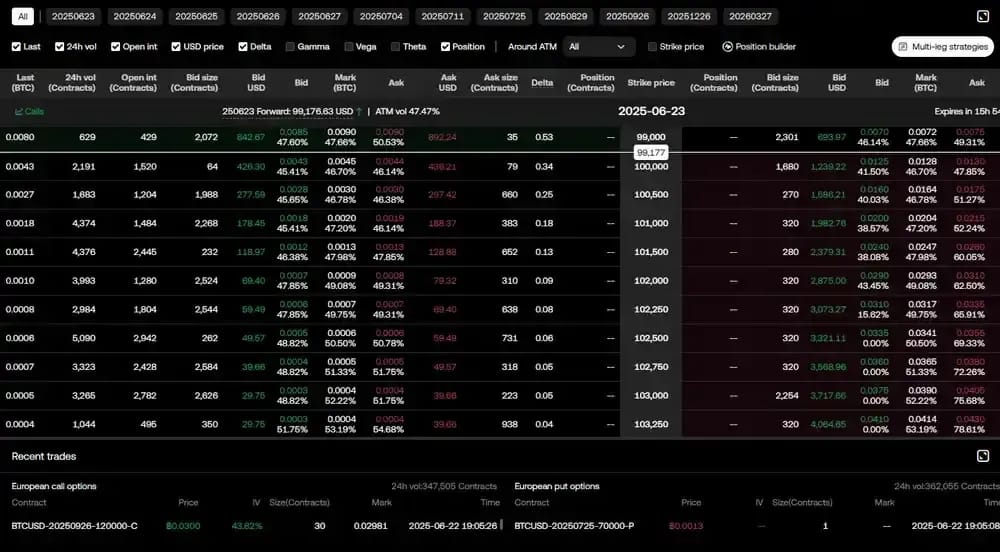Select the 20250625 expiry tab
This screenshot has height=552, width=1000.
point(196,17)
